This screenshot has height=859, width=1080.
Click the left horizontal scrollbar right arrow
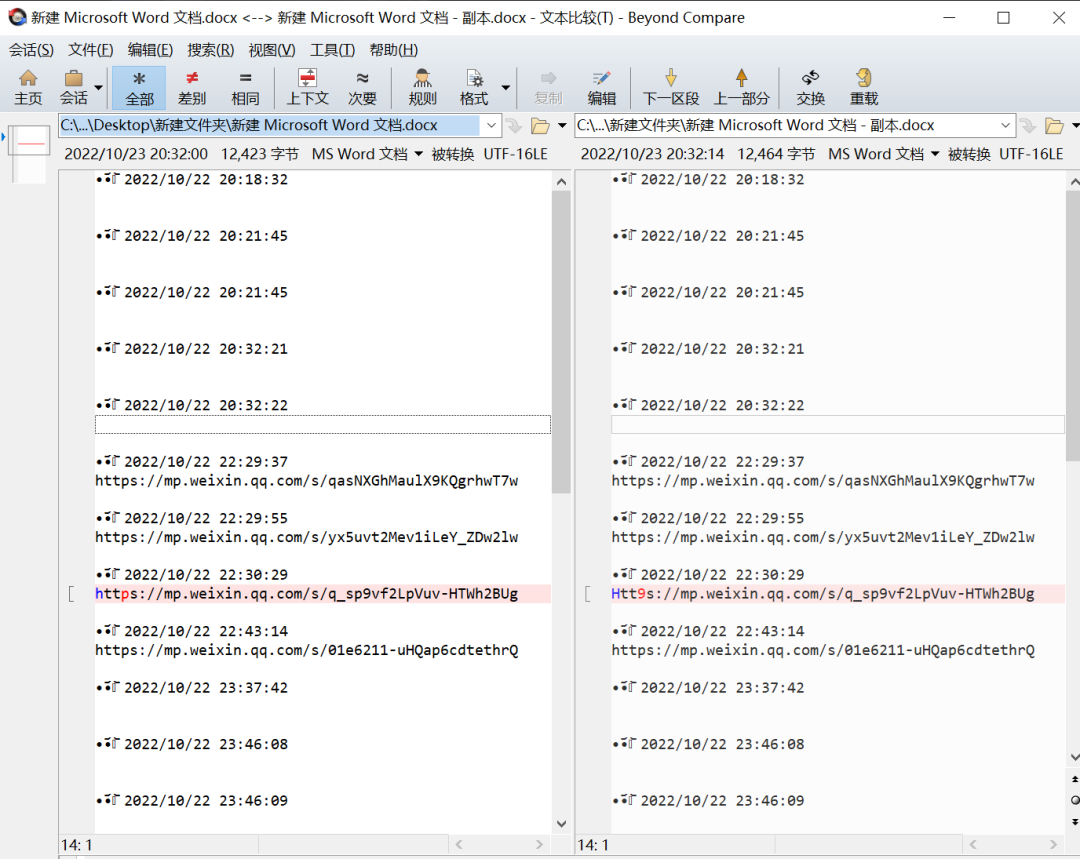[539, 844]
